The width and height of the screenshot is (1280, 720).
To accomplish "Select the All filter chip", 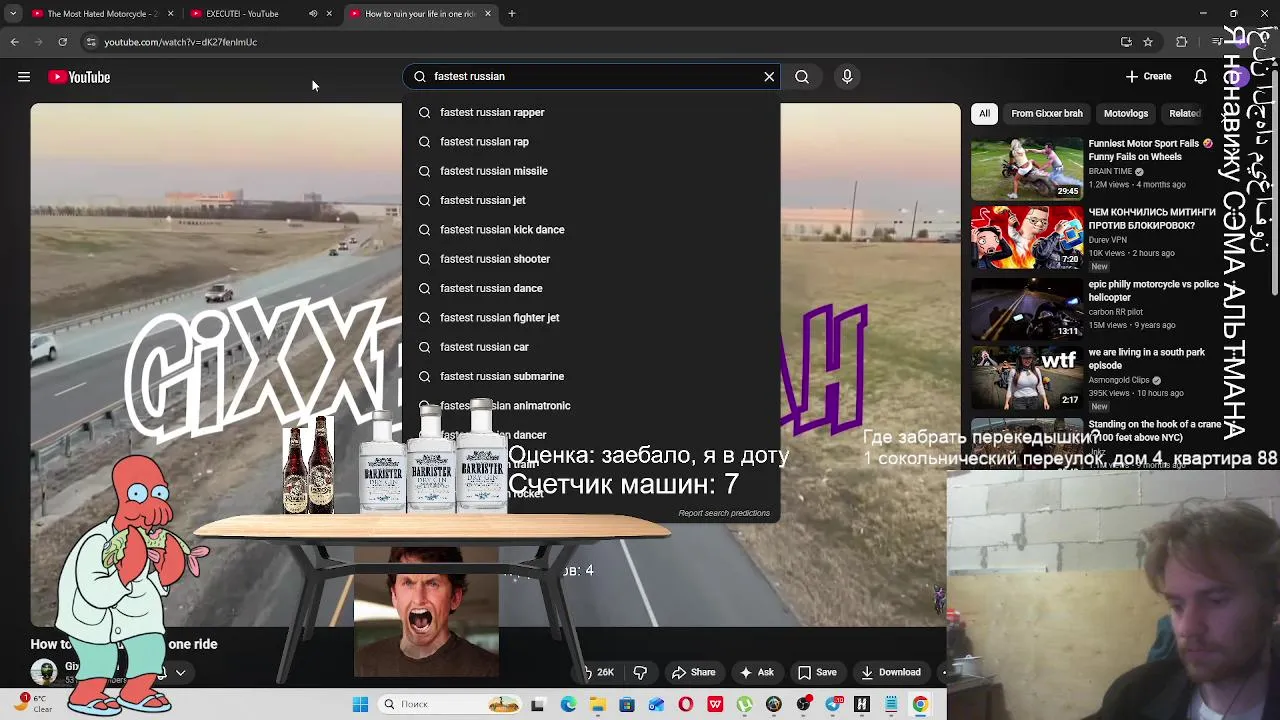I will [984, 113].
